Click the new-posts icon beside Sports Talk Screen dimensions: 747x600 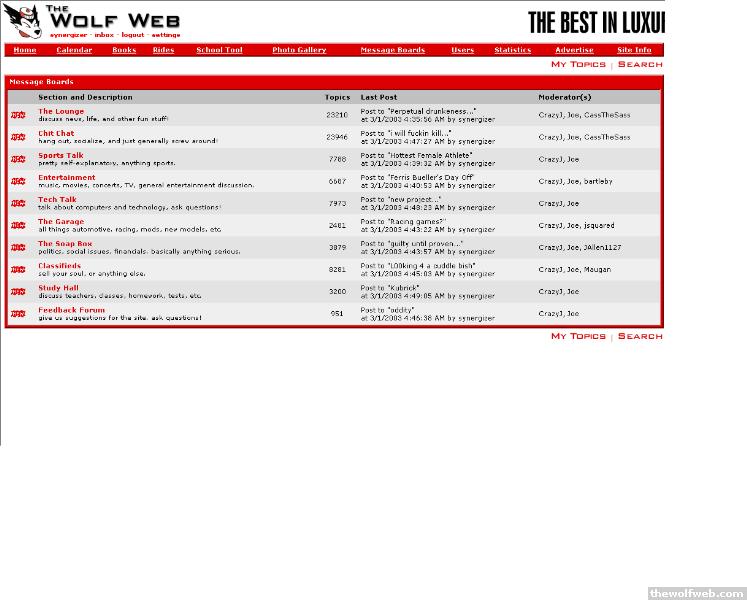pos(18,159)
